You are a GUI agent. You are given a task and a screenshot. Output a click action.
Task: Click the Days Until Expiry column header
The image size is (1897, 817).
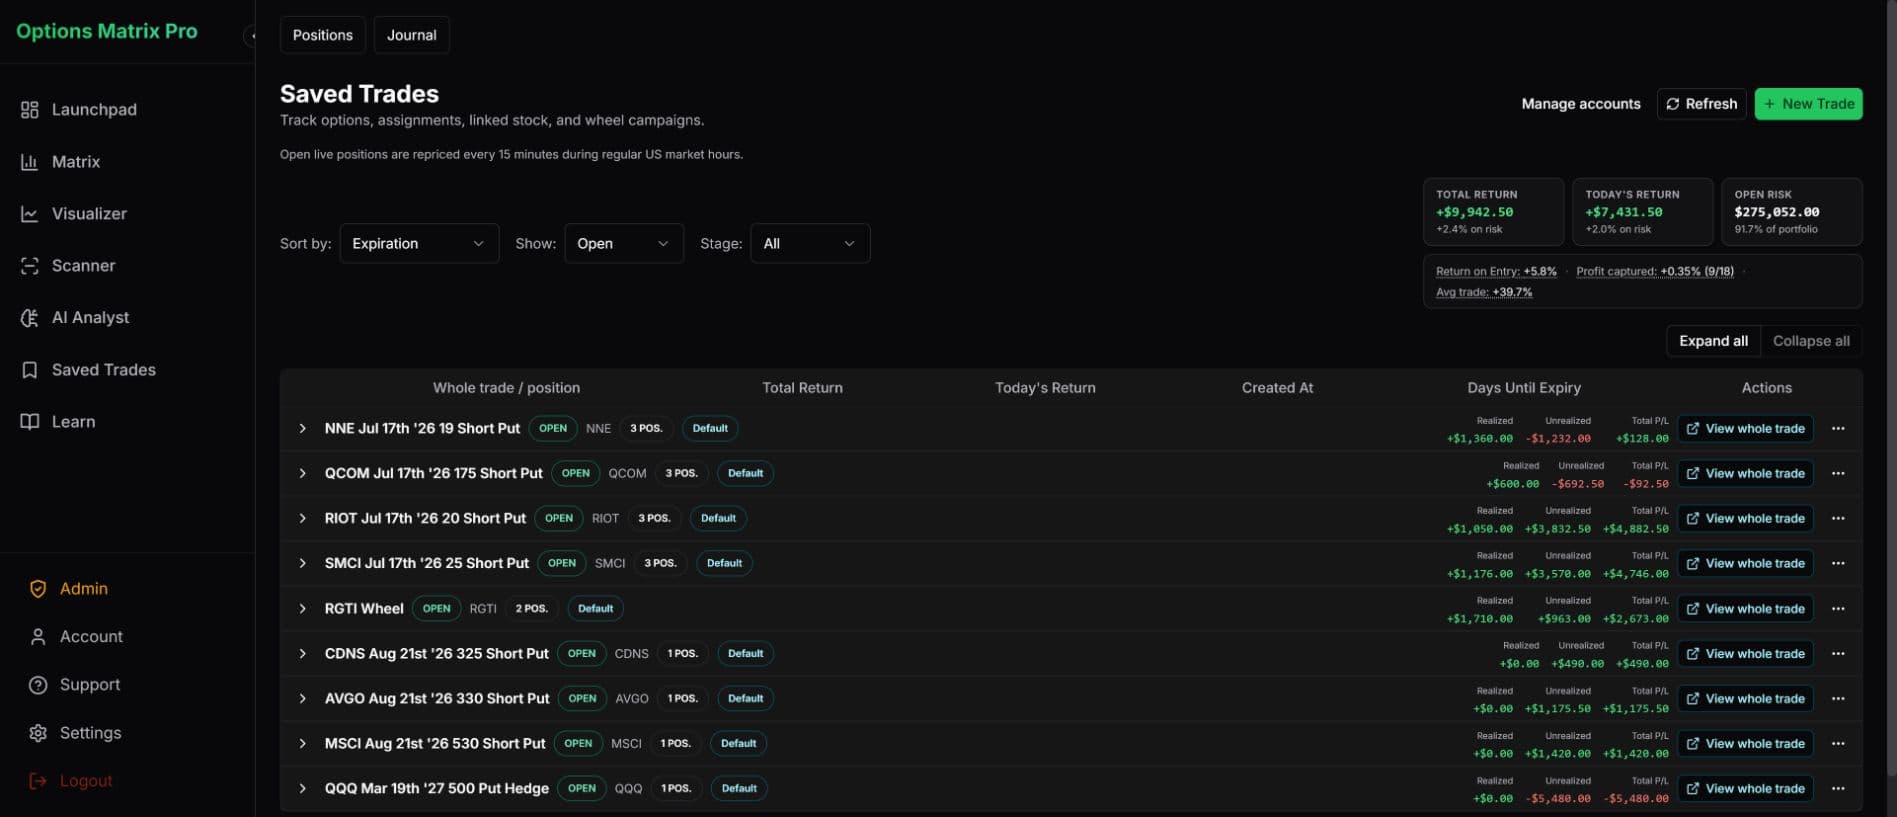(1523, 388)
